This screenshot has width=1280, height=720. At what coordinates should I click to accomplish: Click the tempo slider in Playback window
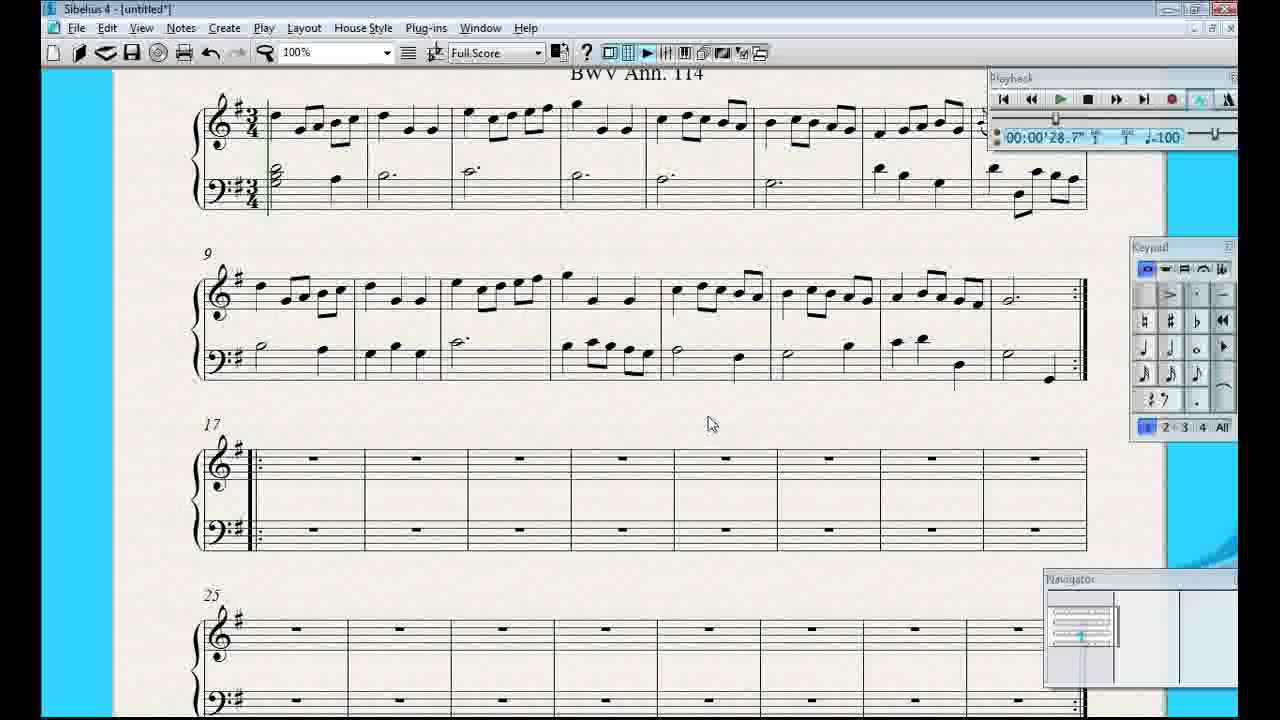[x=1214, y=135]
